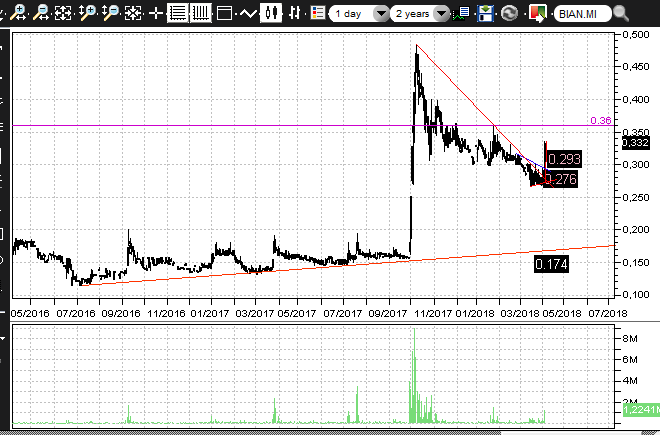Click the window panel layout icon
Viewport: 660px width, 435px height.
coord(224,13)
